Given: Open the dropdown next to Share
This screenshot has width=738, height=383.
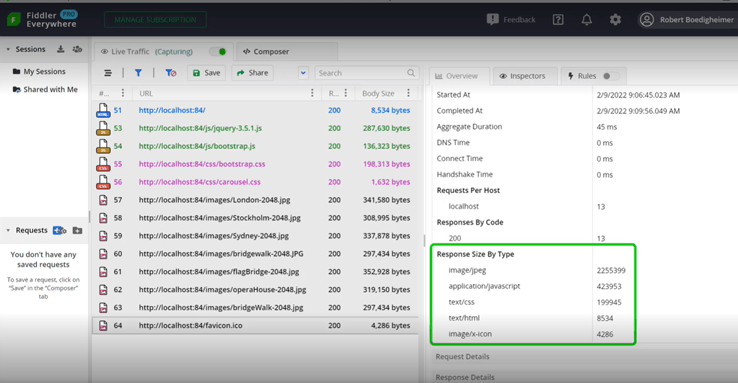Looking at the screenshot, I should coord(303,73).
